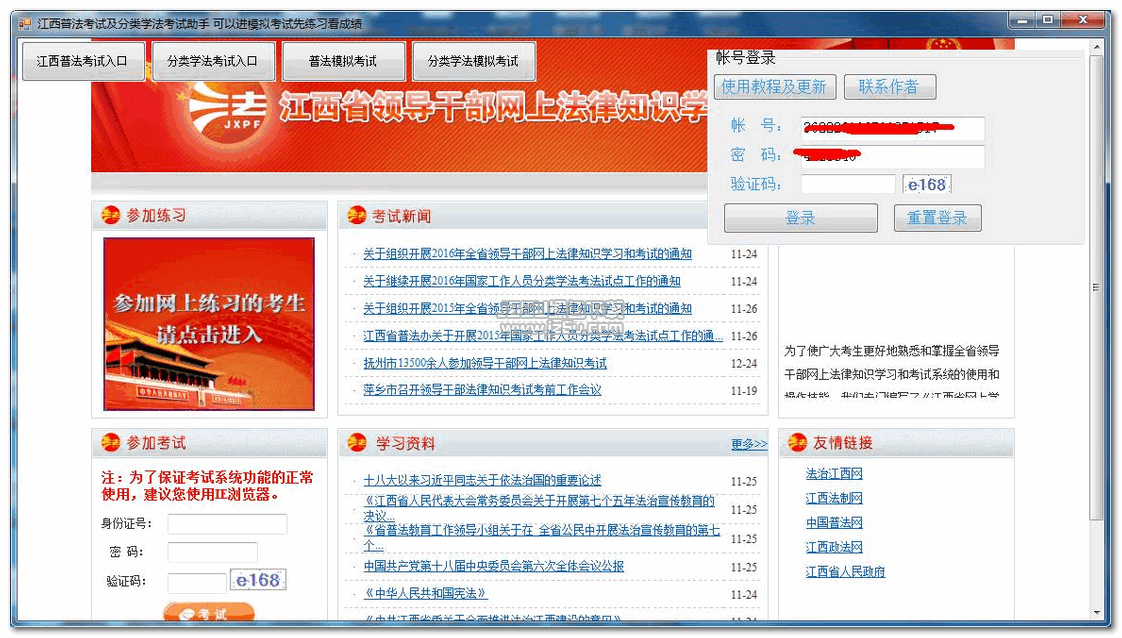The width and height of the screenshot is (1122, 638).
Task: Click the 学习资料 section icon
Action: (356, 443)
